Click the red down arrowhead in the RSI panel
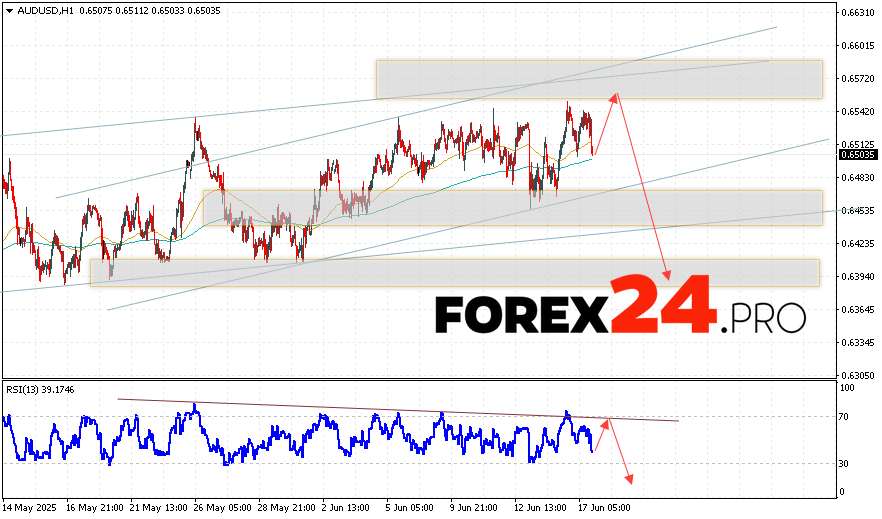 [x=629, y=480]
